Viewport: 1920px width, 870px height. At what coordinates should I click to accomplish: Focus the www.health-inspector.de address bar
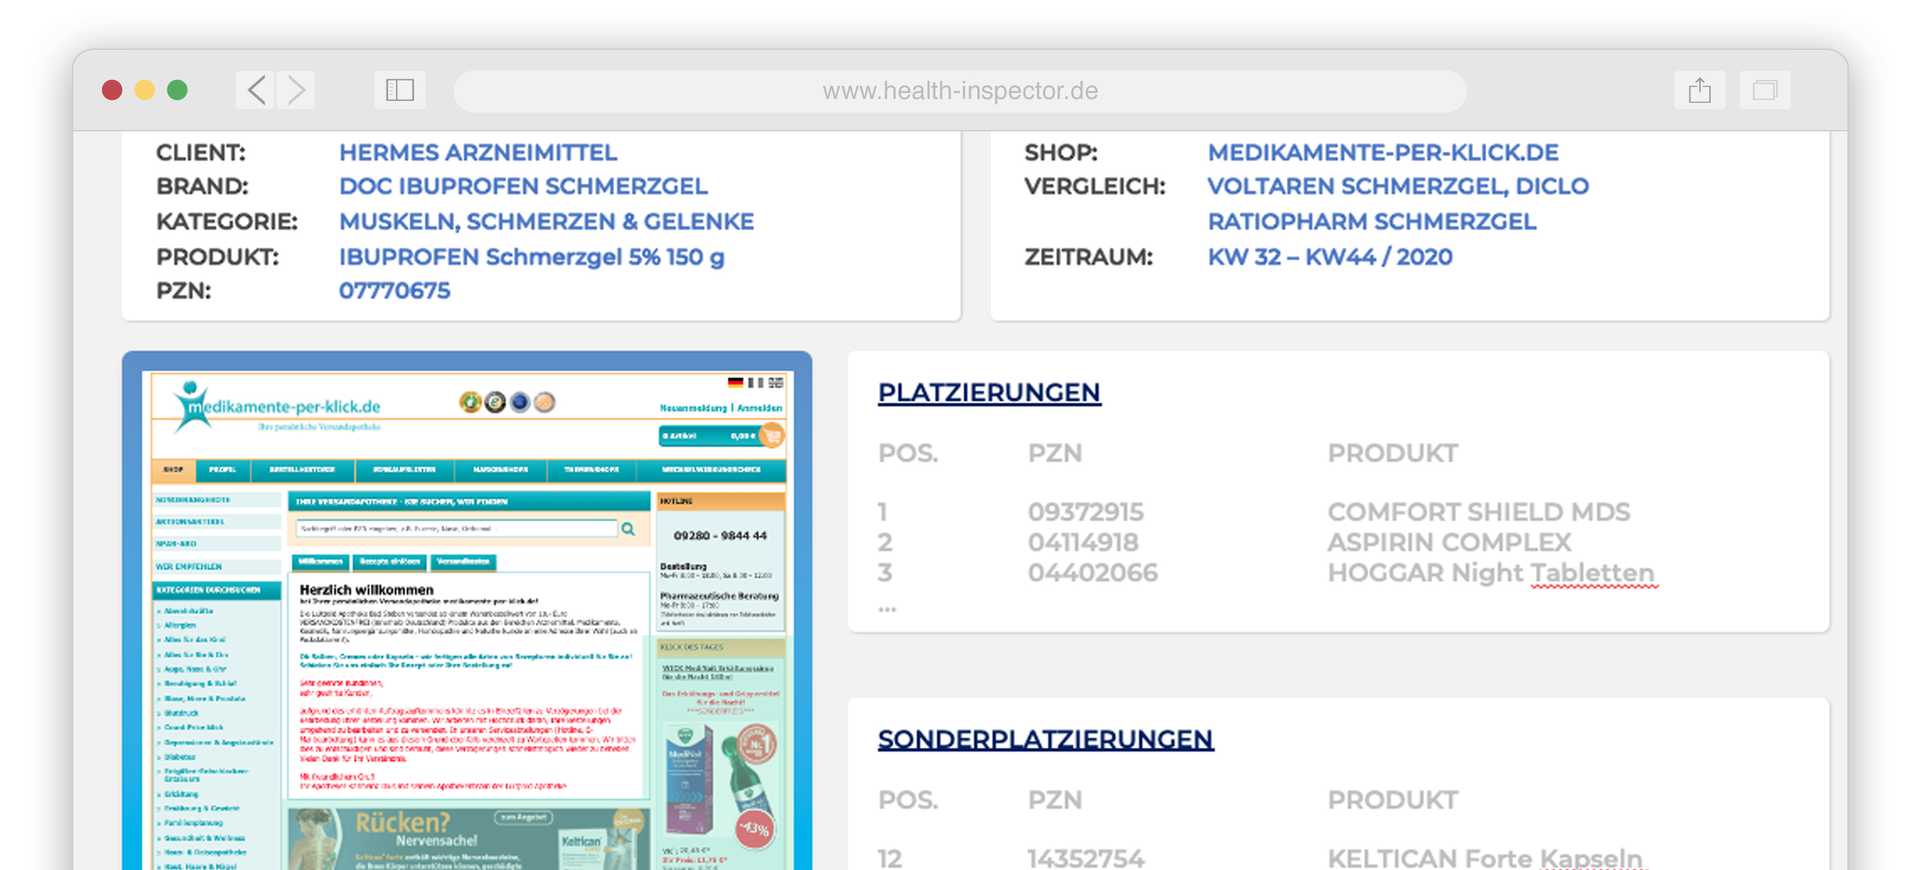(x=960, y=91)
